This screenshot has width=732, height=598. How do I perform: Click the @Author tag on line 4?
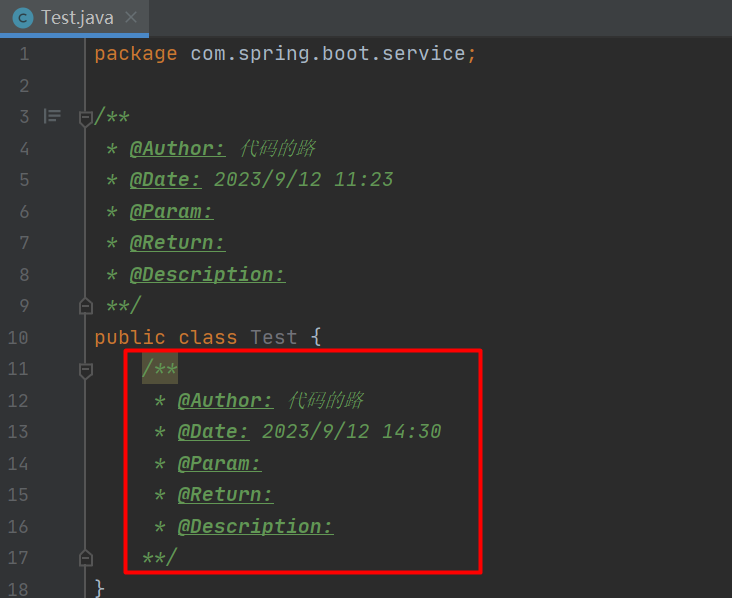177,149
